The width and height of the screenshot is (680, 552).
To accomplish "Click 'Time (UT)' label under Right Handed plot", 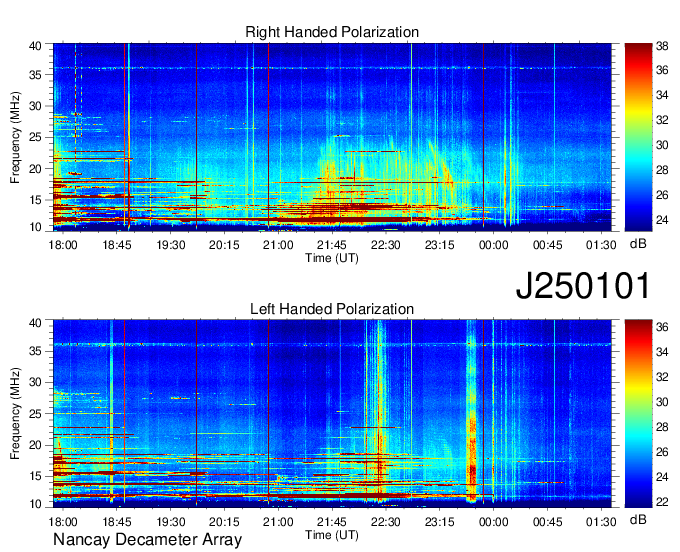I will [x=332, y=258].
